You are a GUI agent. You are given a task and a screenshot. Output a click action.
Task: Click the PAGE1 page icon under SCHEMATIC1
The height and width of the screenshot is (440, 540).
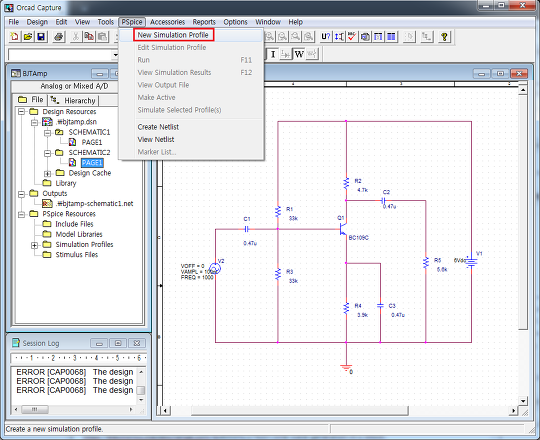click(72, 142)
